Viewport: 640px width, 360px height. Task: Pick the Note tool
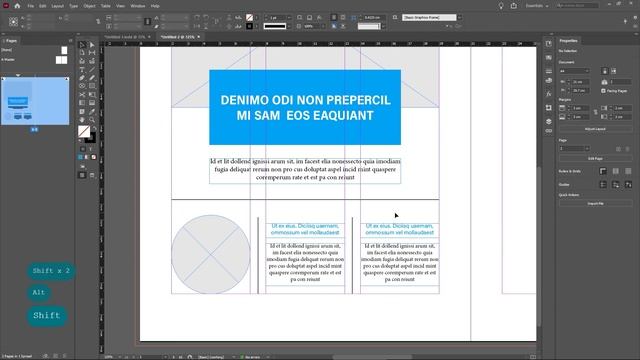[x=82, y=111]
